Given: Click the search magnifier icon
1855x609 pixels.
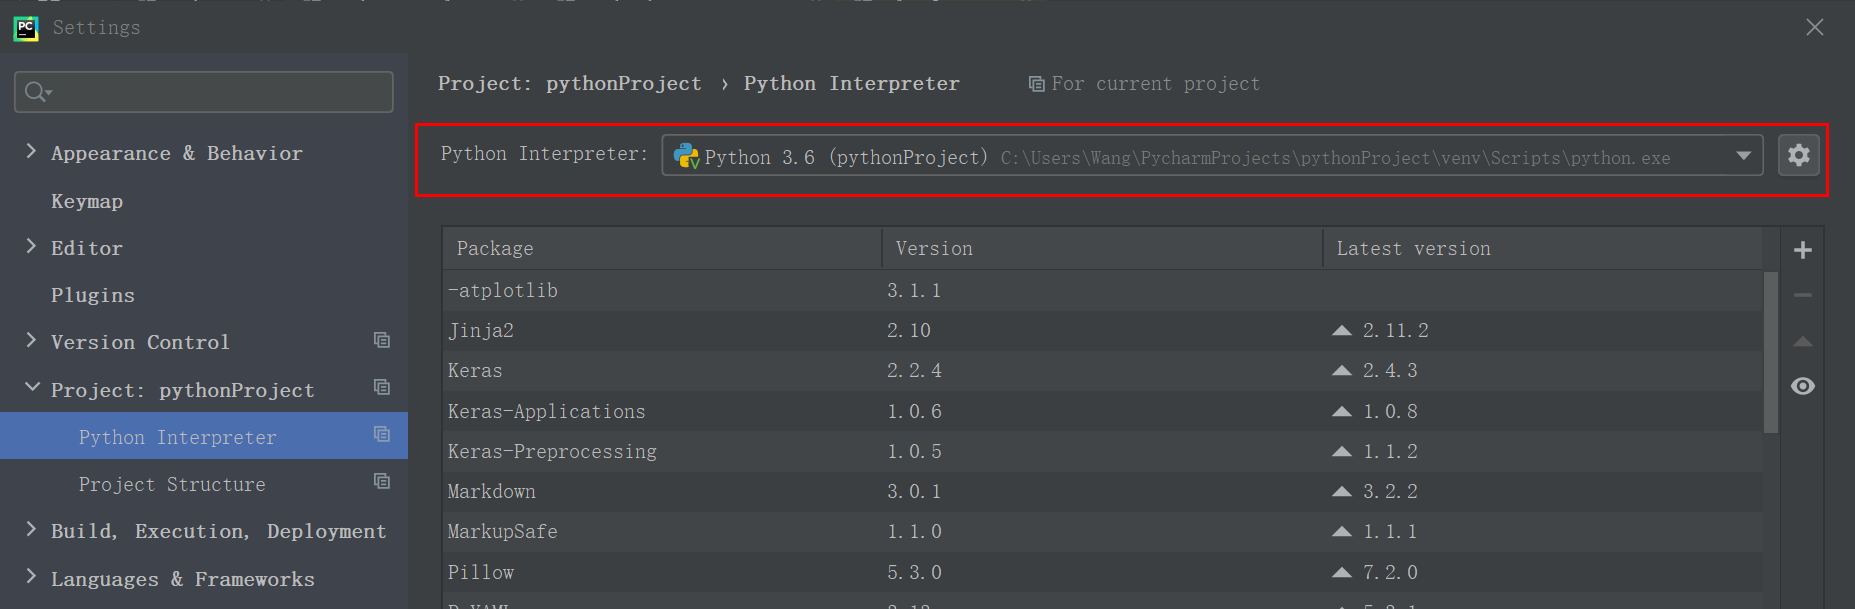Looking at the screenshot, I should click(36, 92).
